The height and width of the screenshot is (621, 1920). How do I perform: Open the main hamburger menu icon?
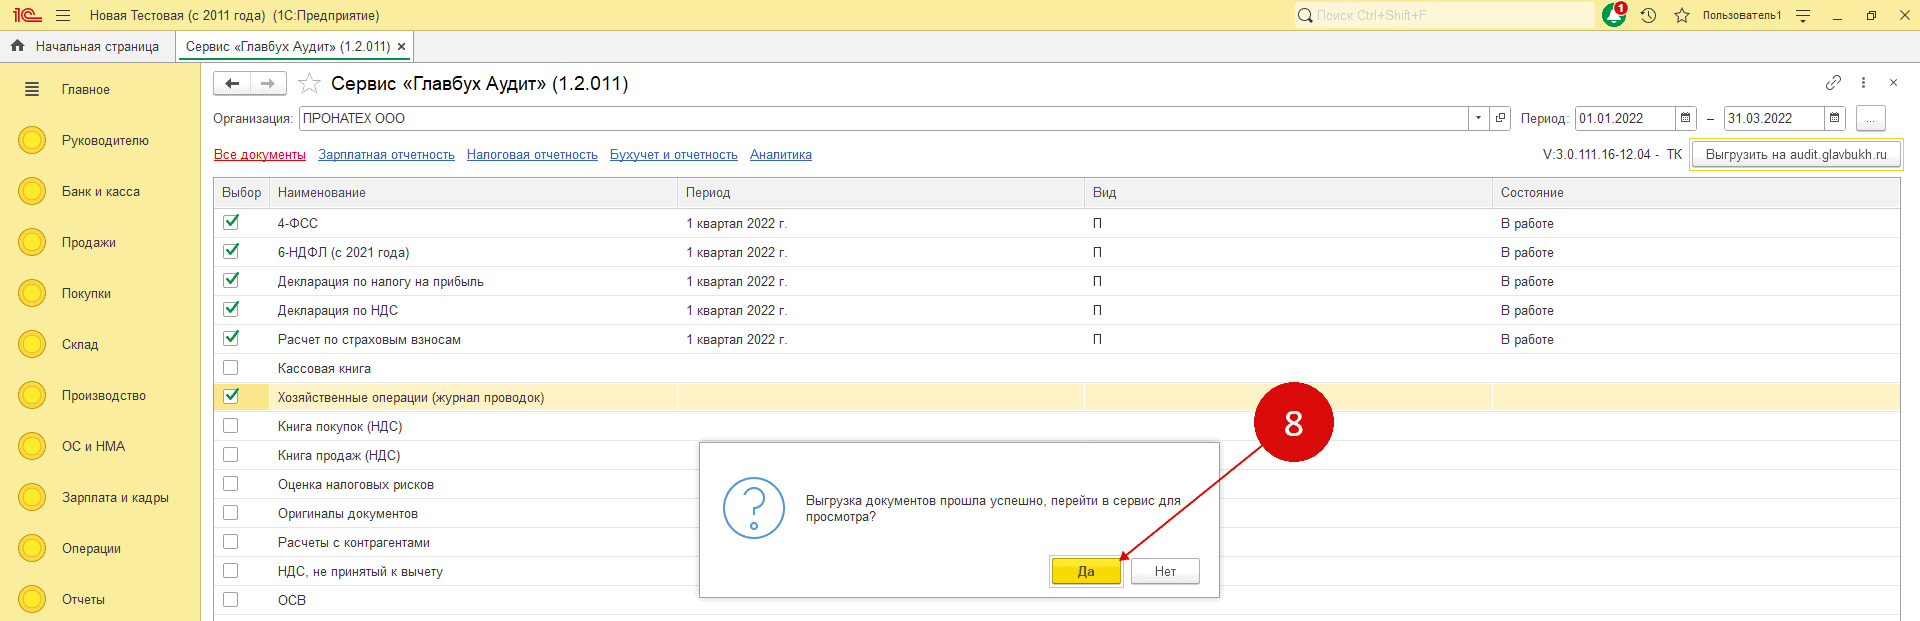(63, 15)
